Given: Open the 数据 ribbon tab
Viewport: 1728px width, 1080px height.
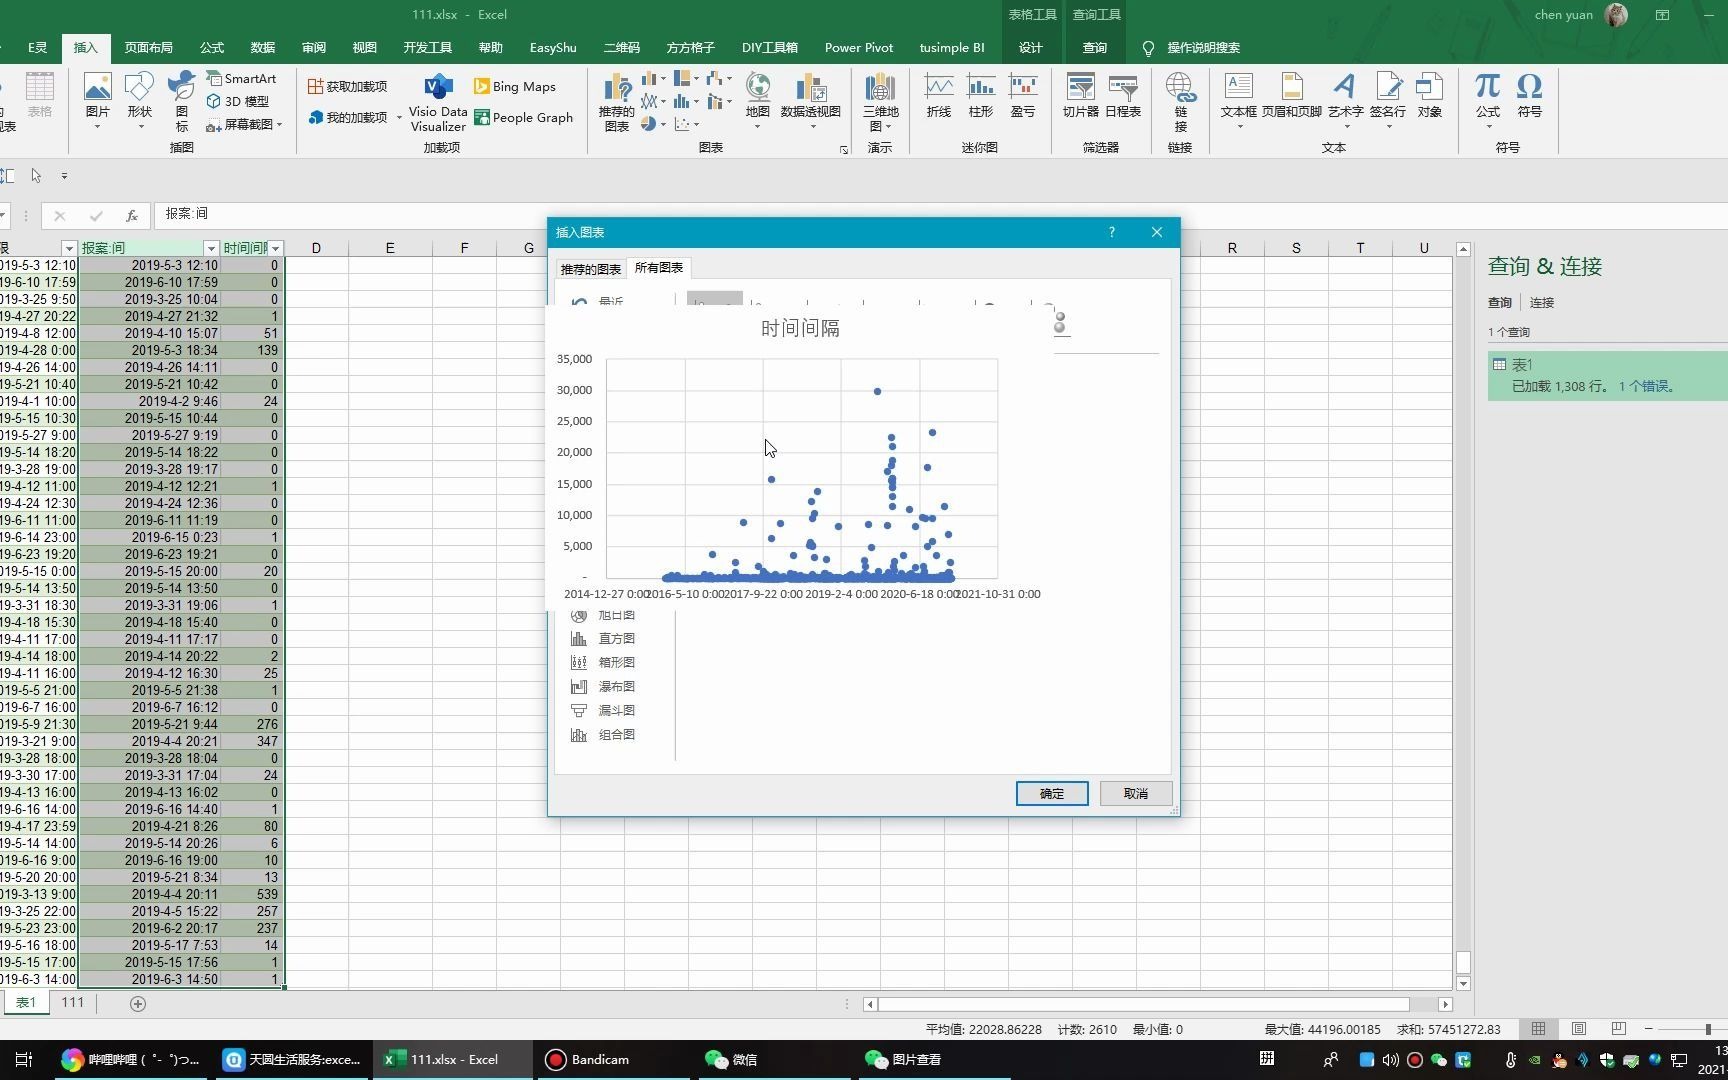Looking at the screenshot, I should tap(263, 48).
